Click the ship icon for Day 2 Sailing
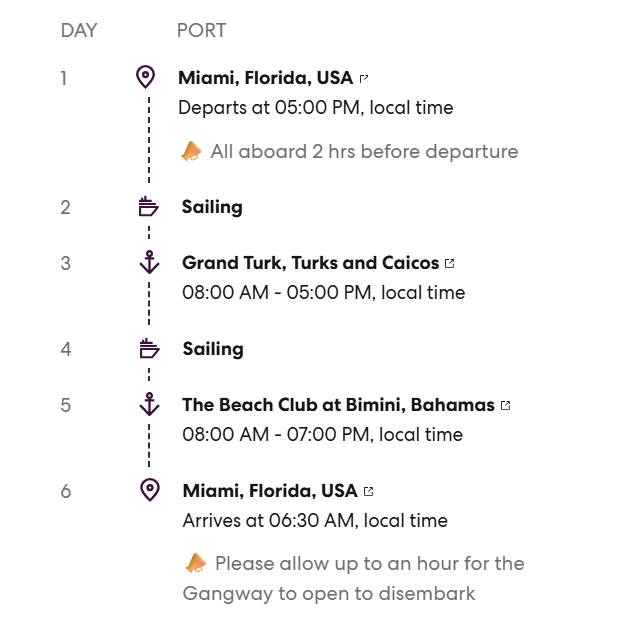 coord(148,207)
